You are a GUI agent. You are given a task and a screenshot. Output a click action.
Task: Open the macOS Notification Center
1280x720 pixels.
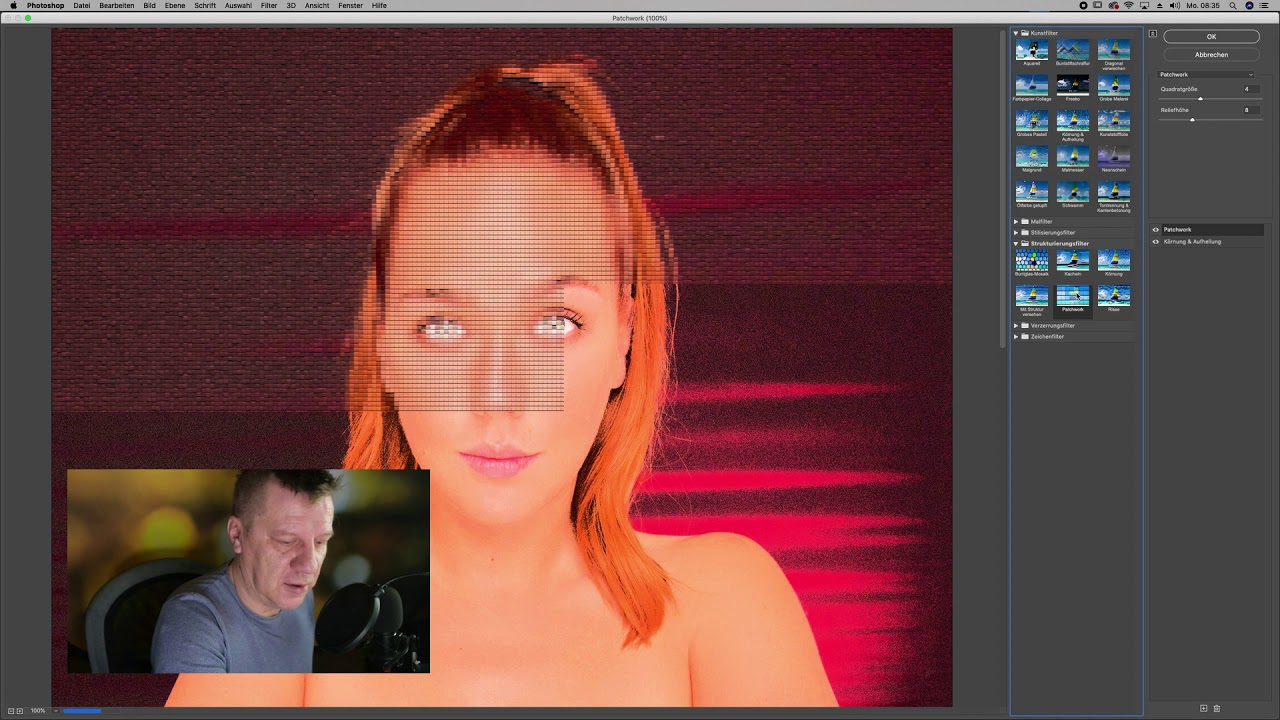click(1265, 6)
